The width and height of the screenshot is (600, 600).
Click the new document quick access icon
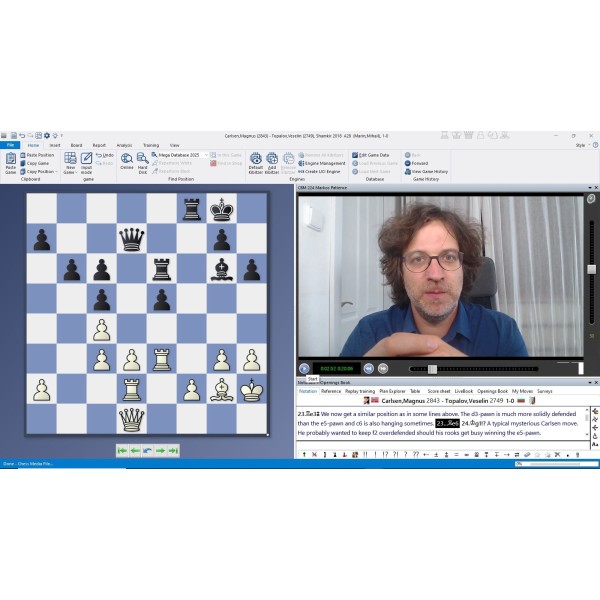click(14, 135)
